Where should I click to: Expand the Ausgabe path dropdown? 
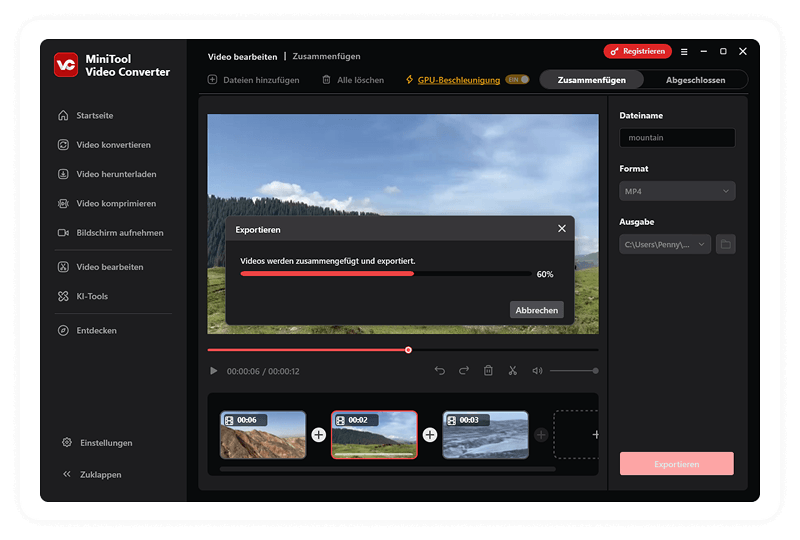(665, 244)
